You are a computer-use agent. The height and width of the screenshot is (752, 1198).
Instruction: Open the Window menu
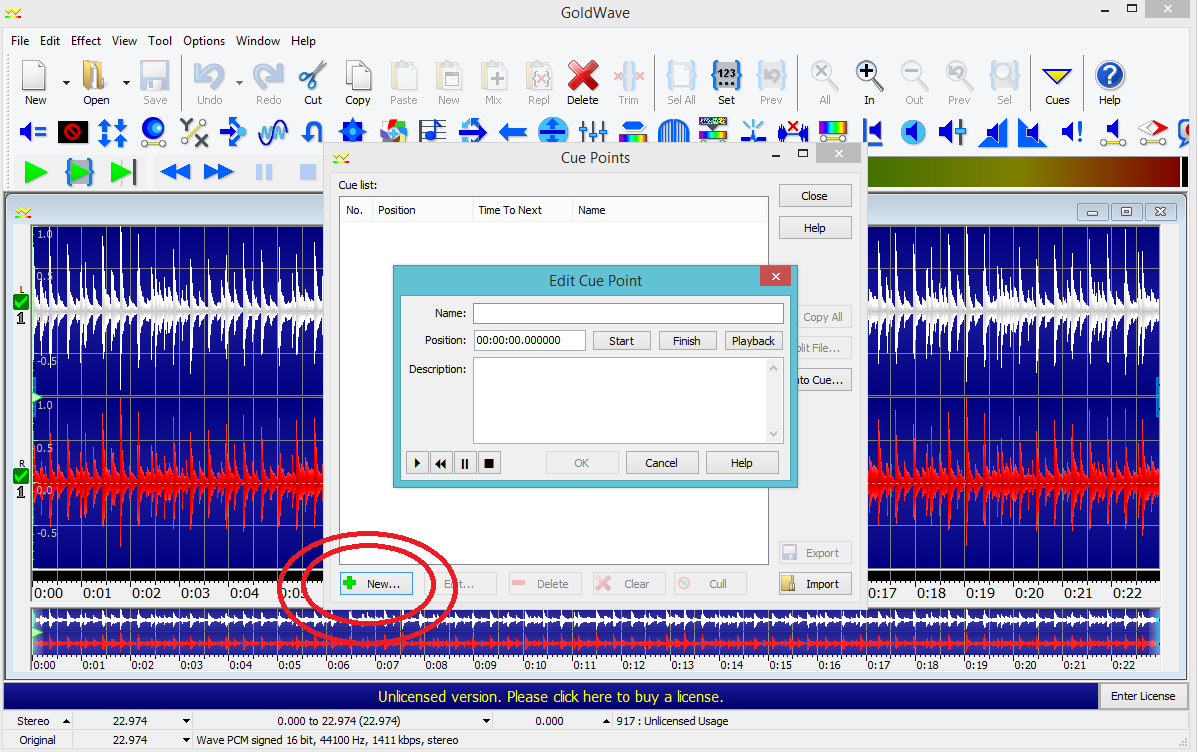(257, 41)
